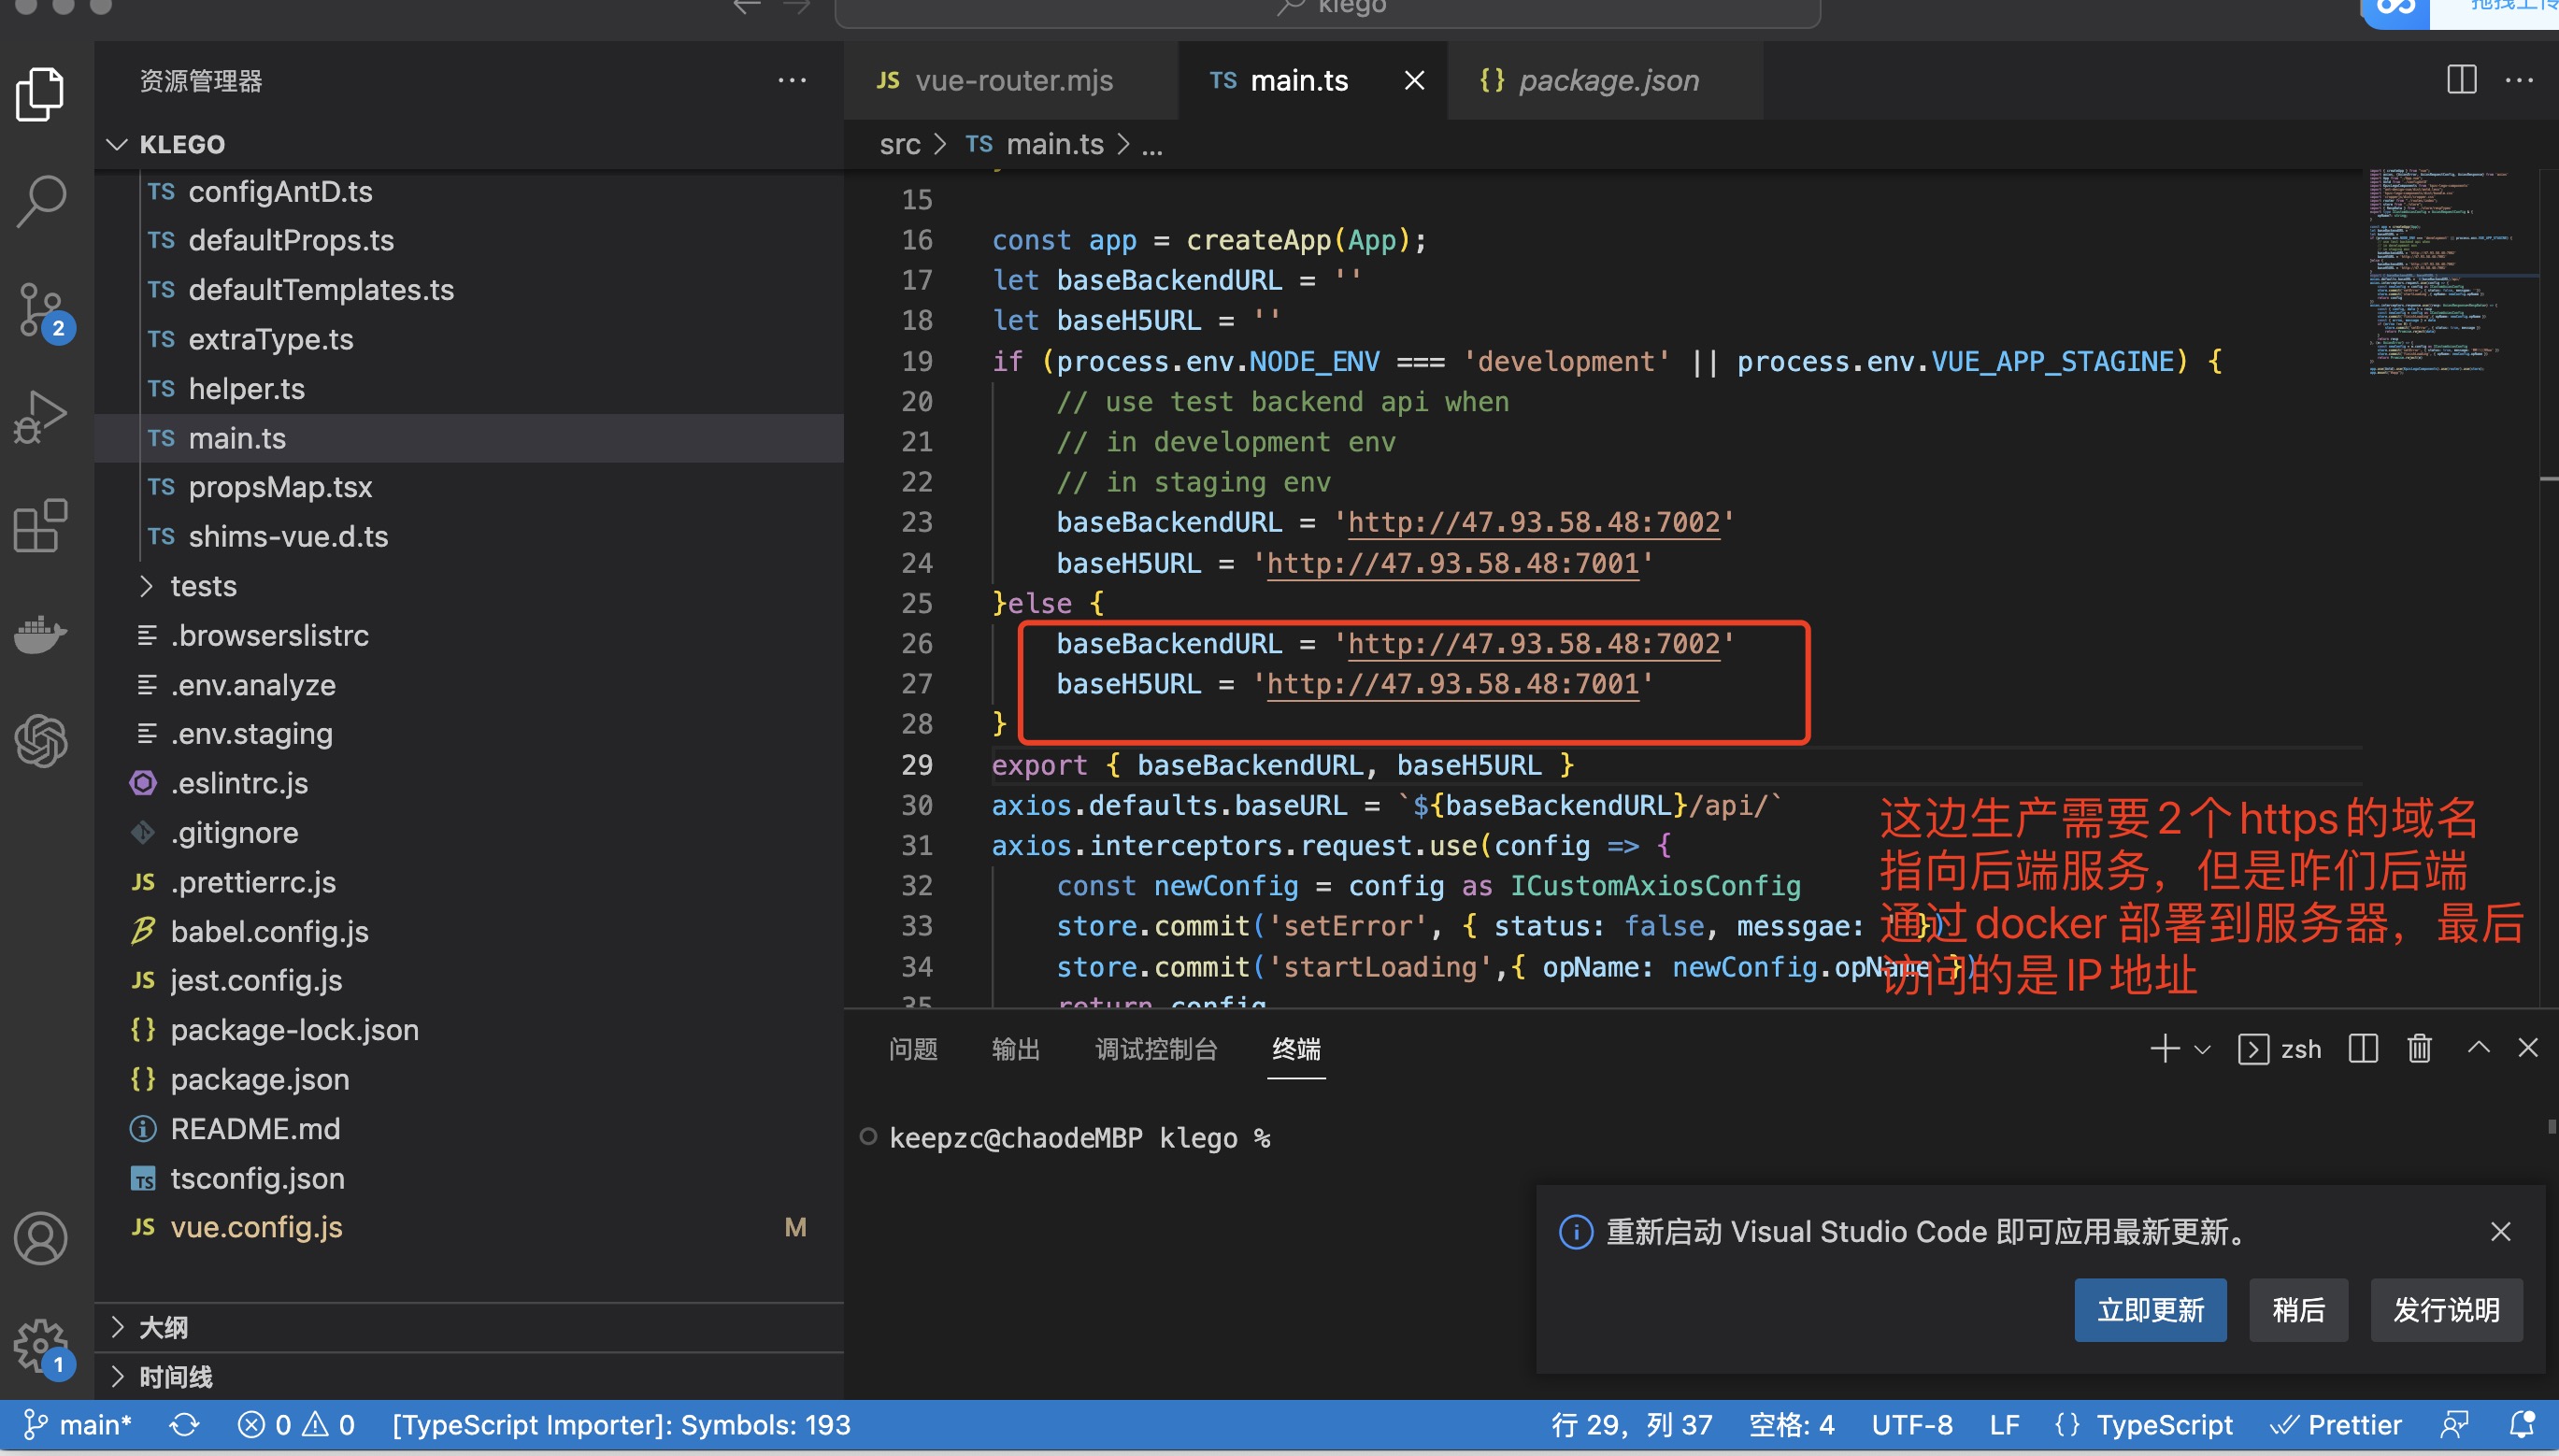
Task: Open the 输出 output panel tab
Action: (x=1016, y=1049)
